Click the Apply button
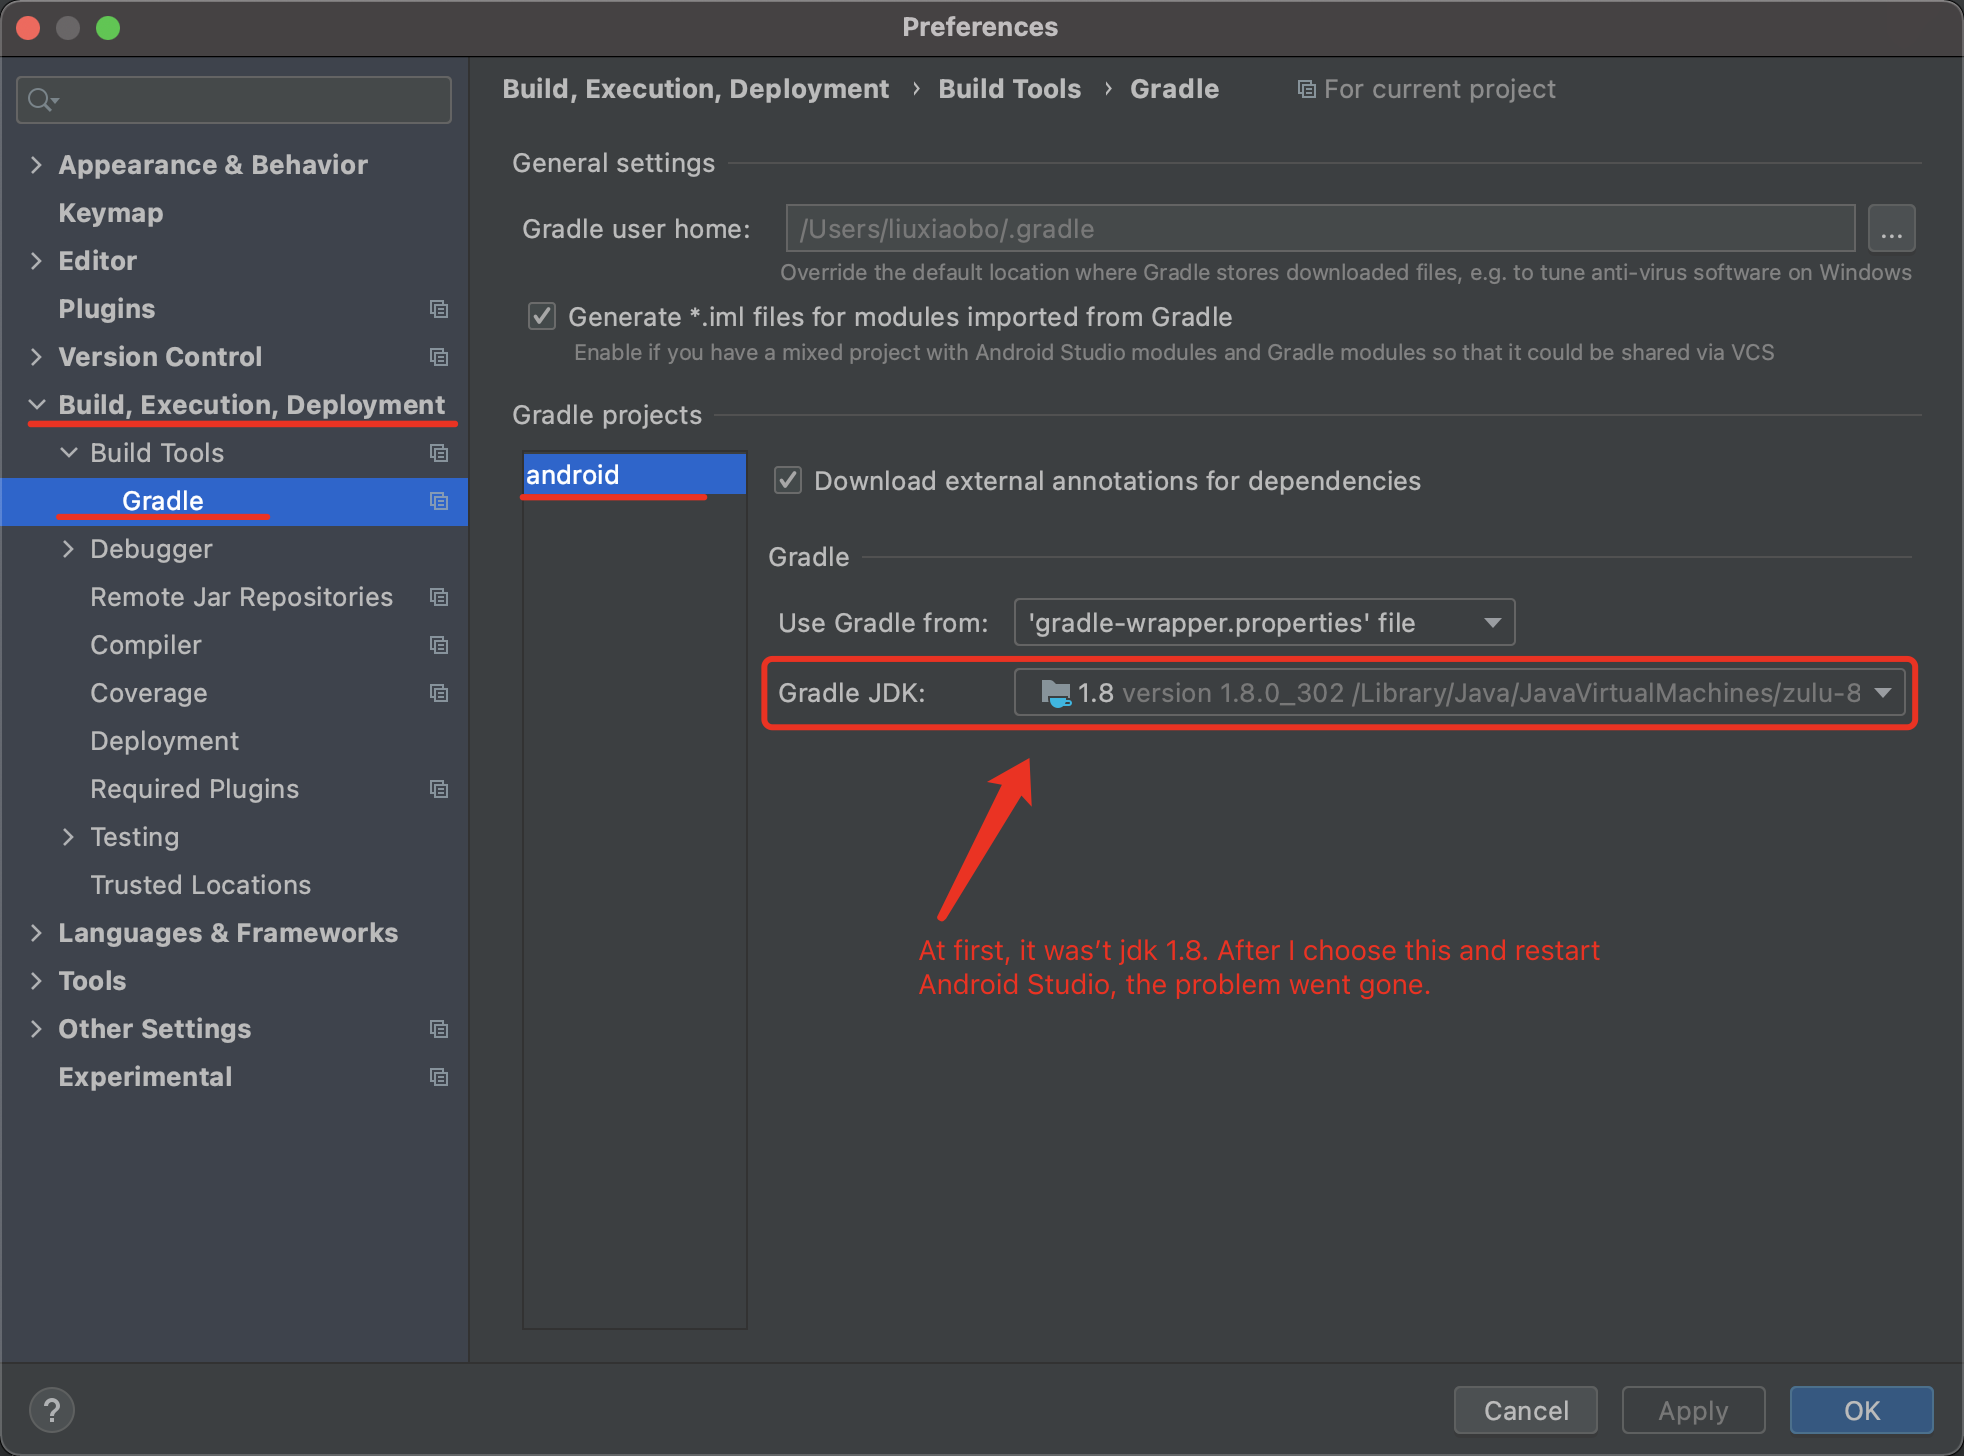Image resolution: width=1964 pixels, height=1456 pixels. 1692,1410
